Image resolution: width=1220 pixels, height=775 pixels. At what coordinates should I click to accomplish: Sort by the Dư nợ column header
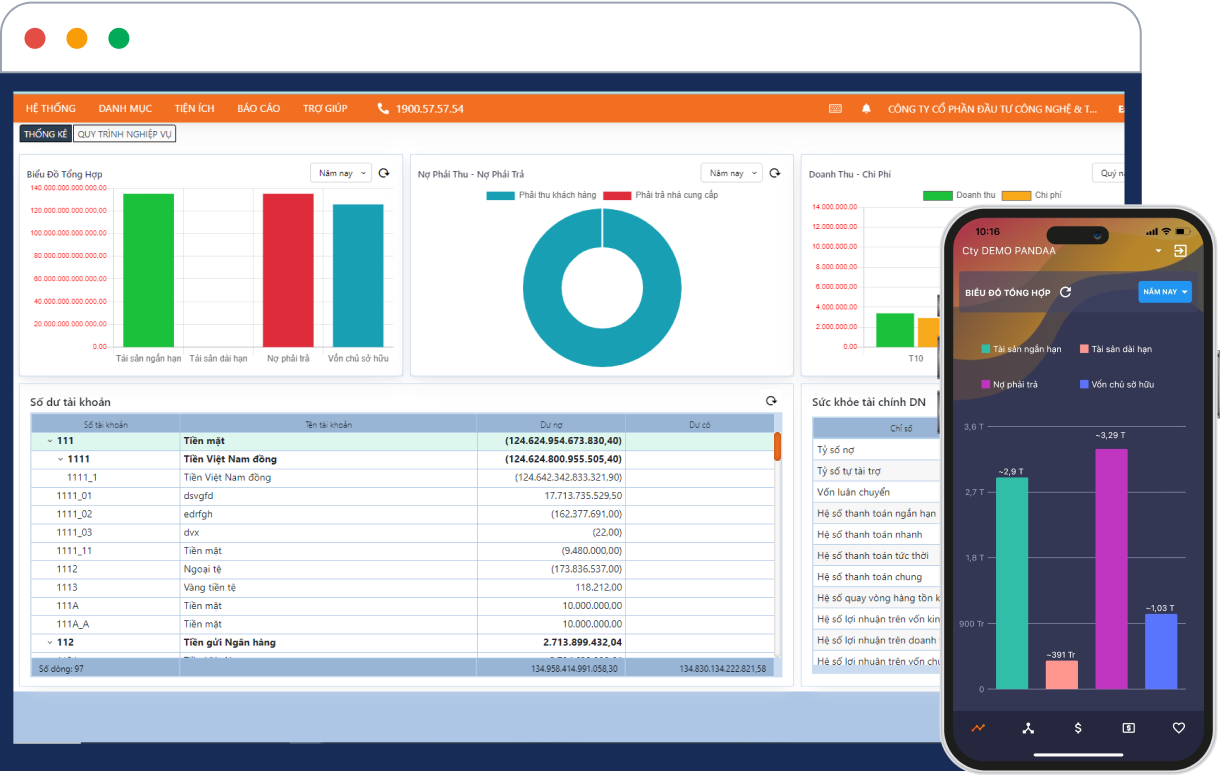click(551, 424)
